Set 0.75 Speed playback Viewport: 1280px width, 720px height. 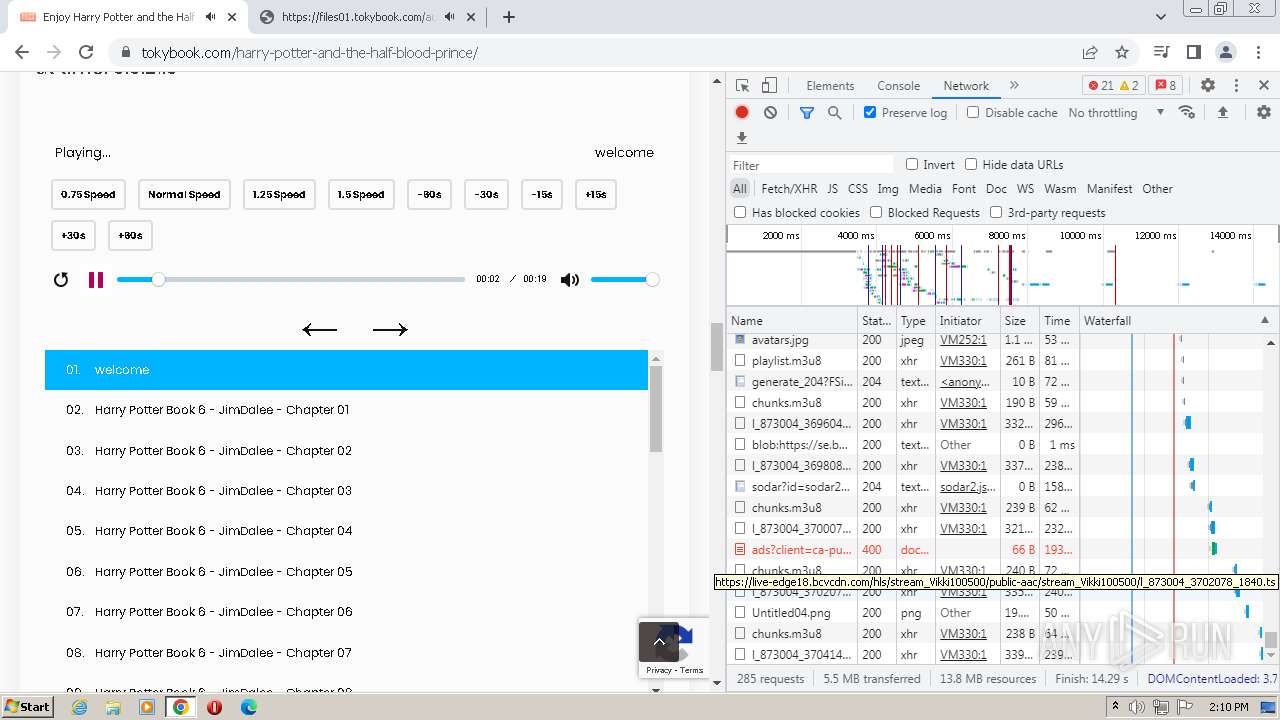(x=88, y=195)
